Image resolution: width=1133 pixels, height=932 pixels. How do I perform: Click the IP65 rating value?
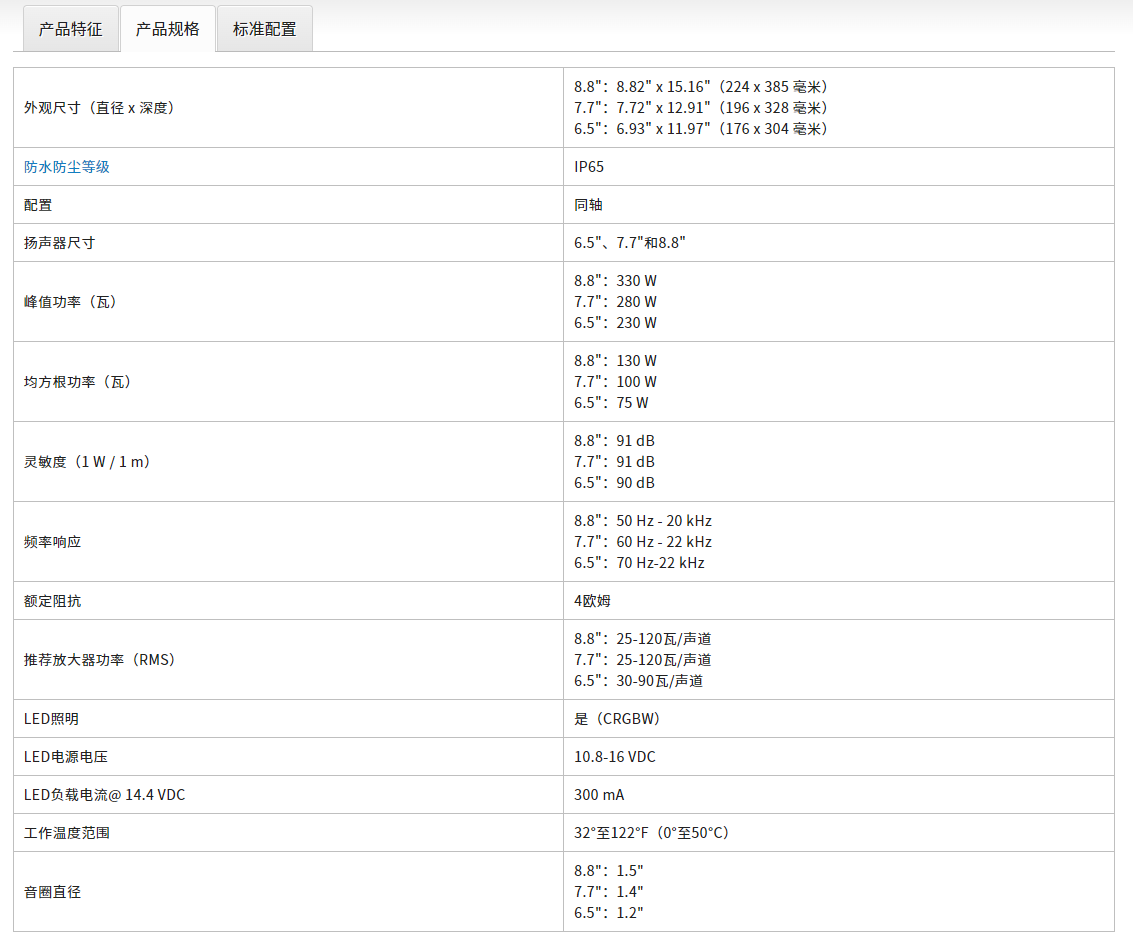(589, 167)
